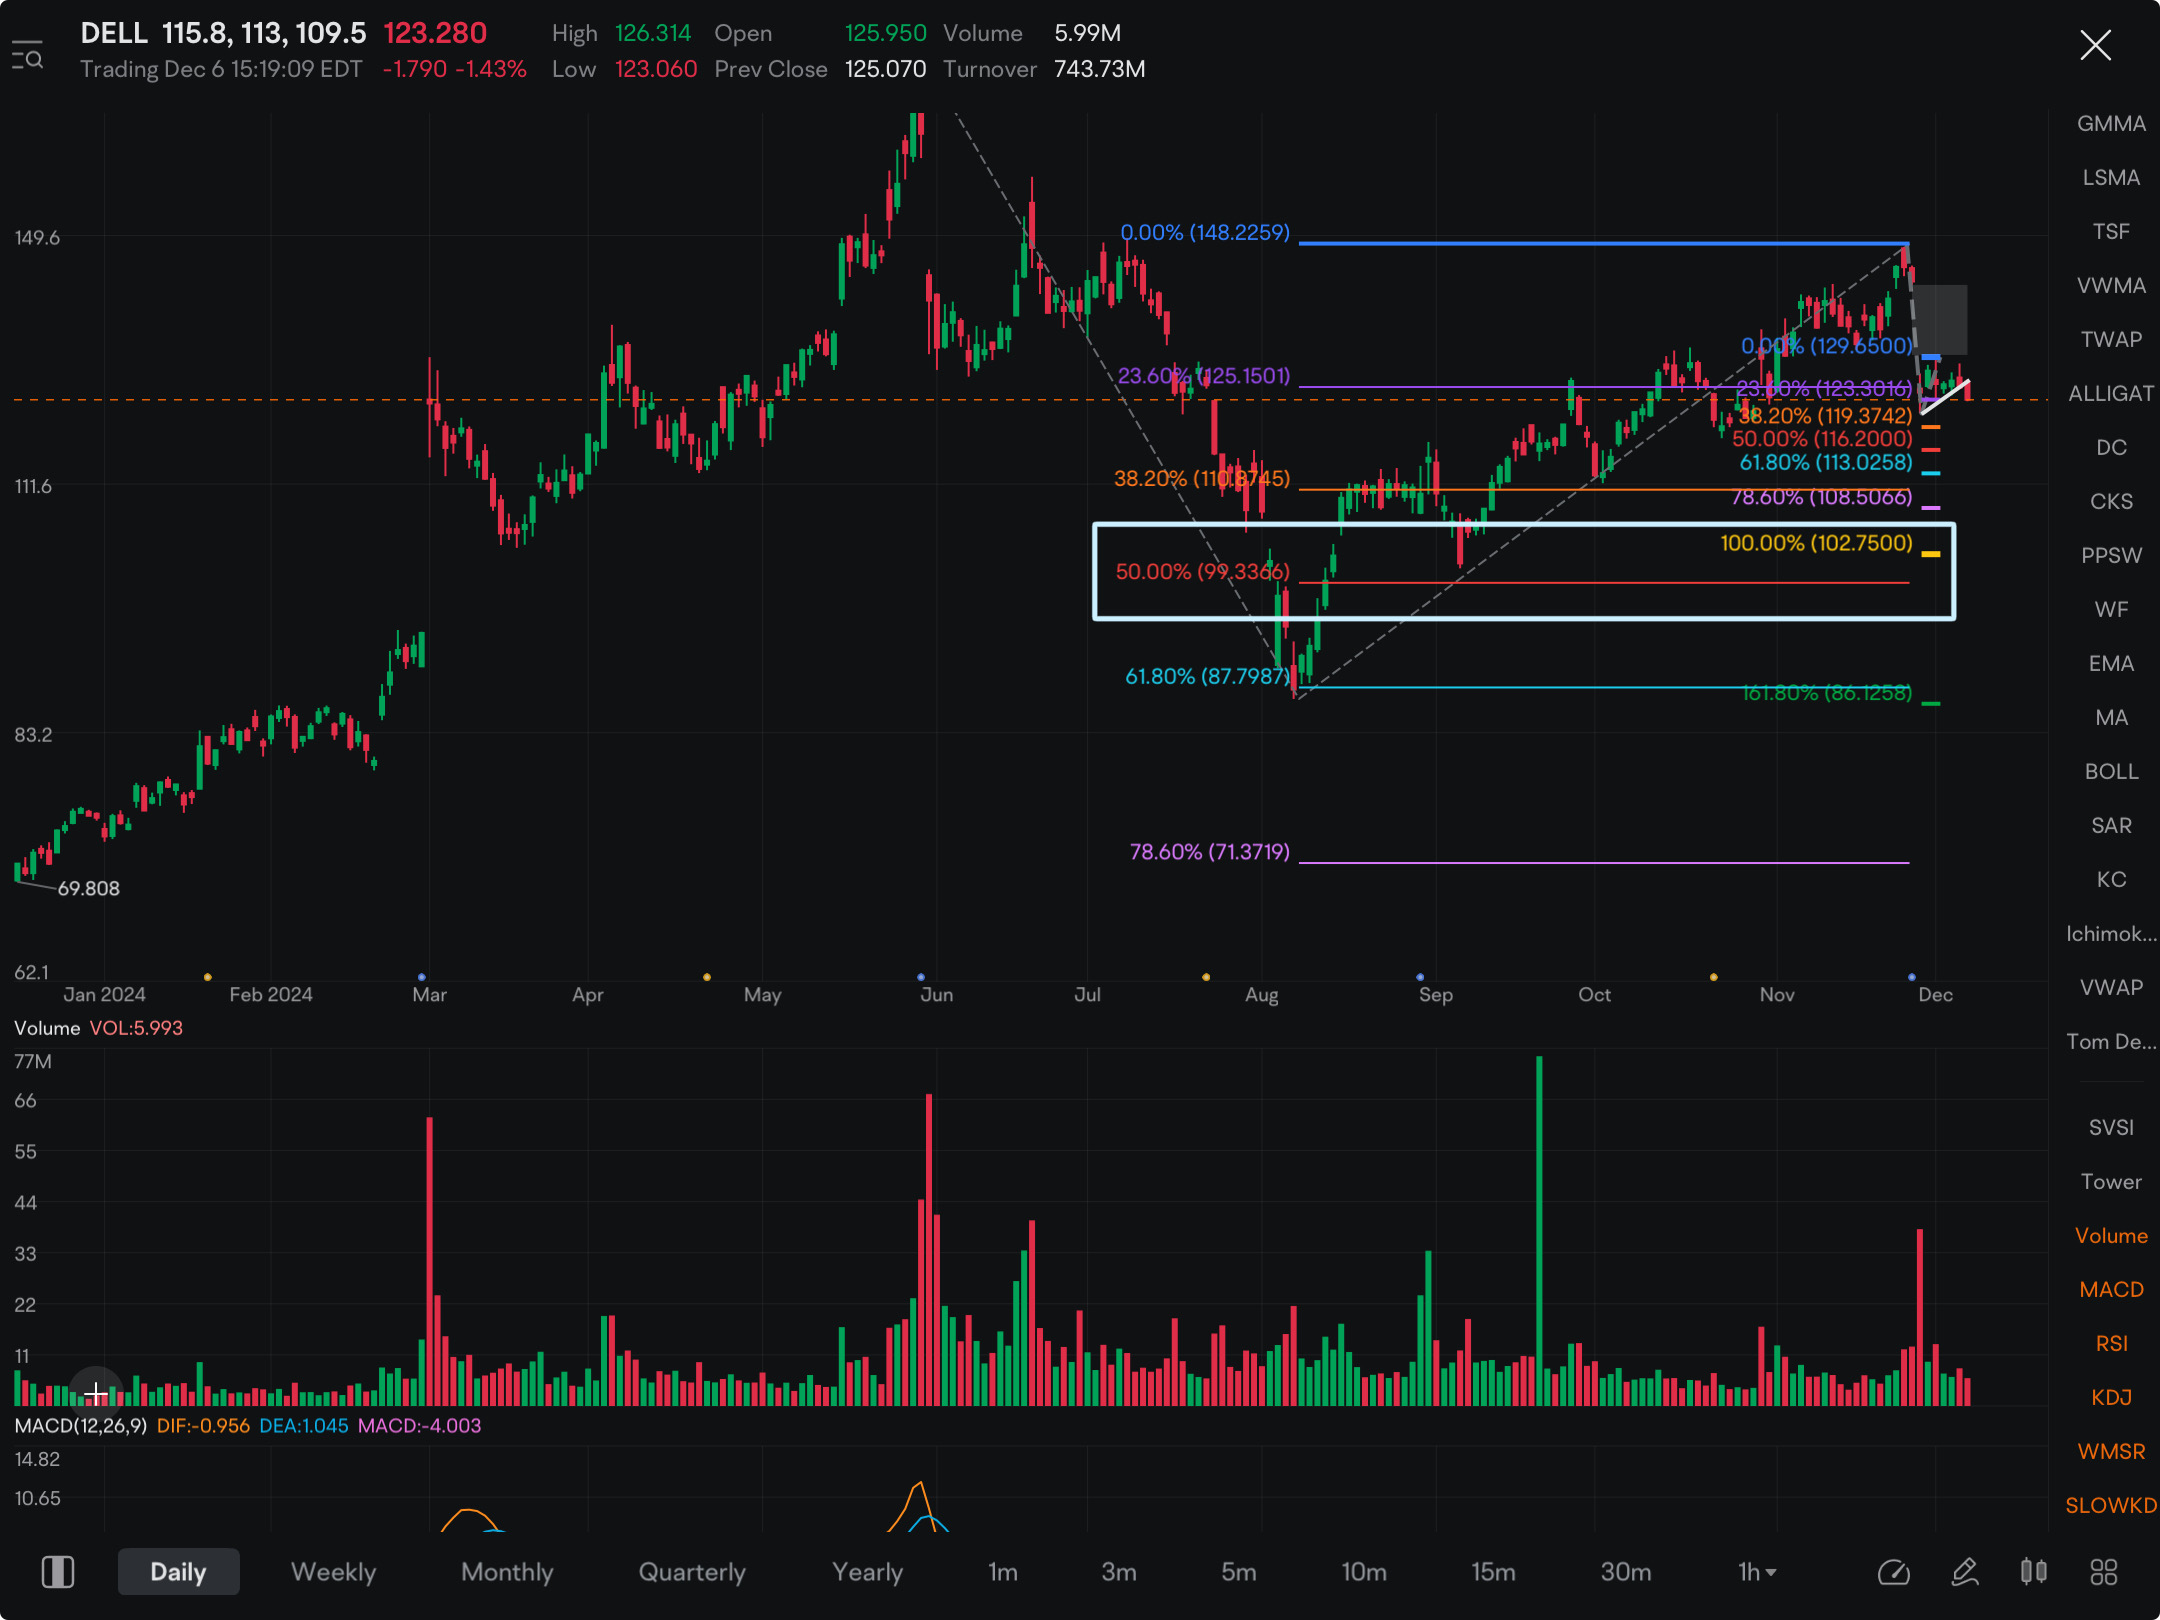The height and width of the screenshot is (1620, 2160).
Task: Click the blue event dot below Jun
Action: coord(921,976)
